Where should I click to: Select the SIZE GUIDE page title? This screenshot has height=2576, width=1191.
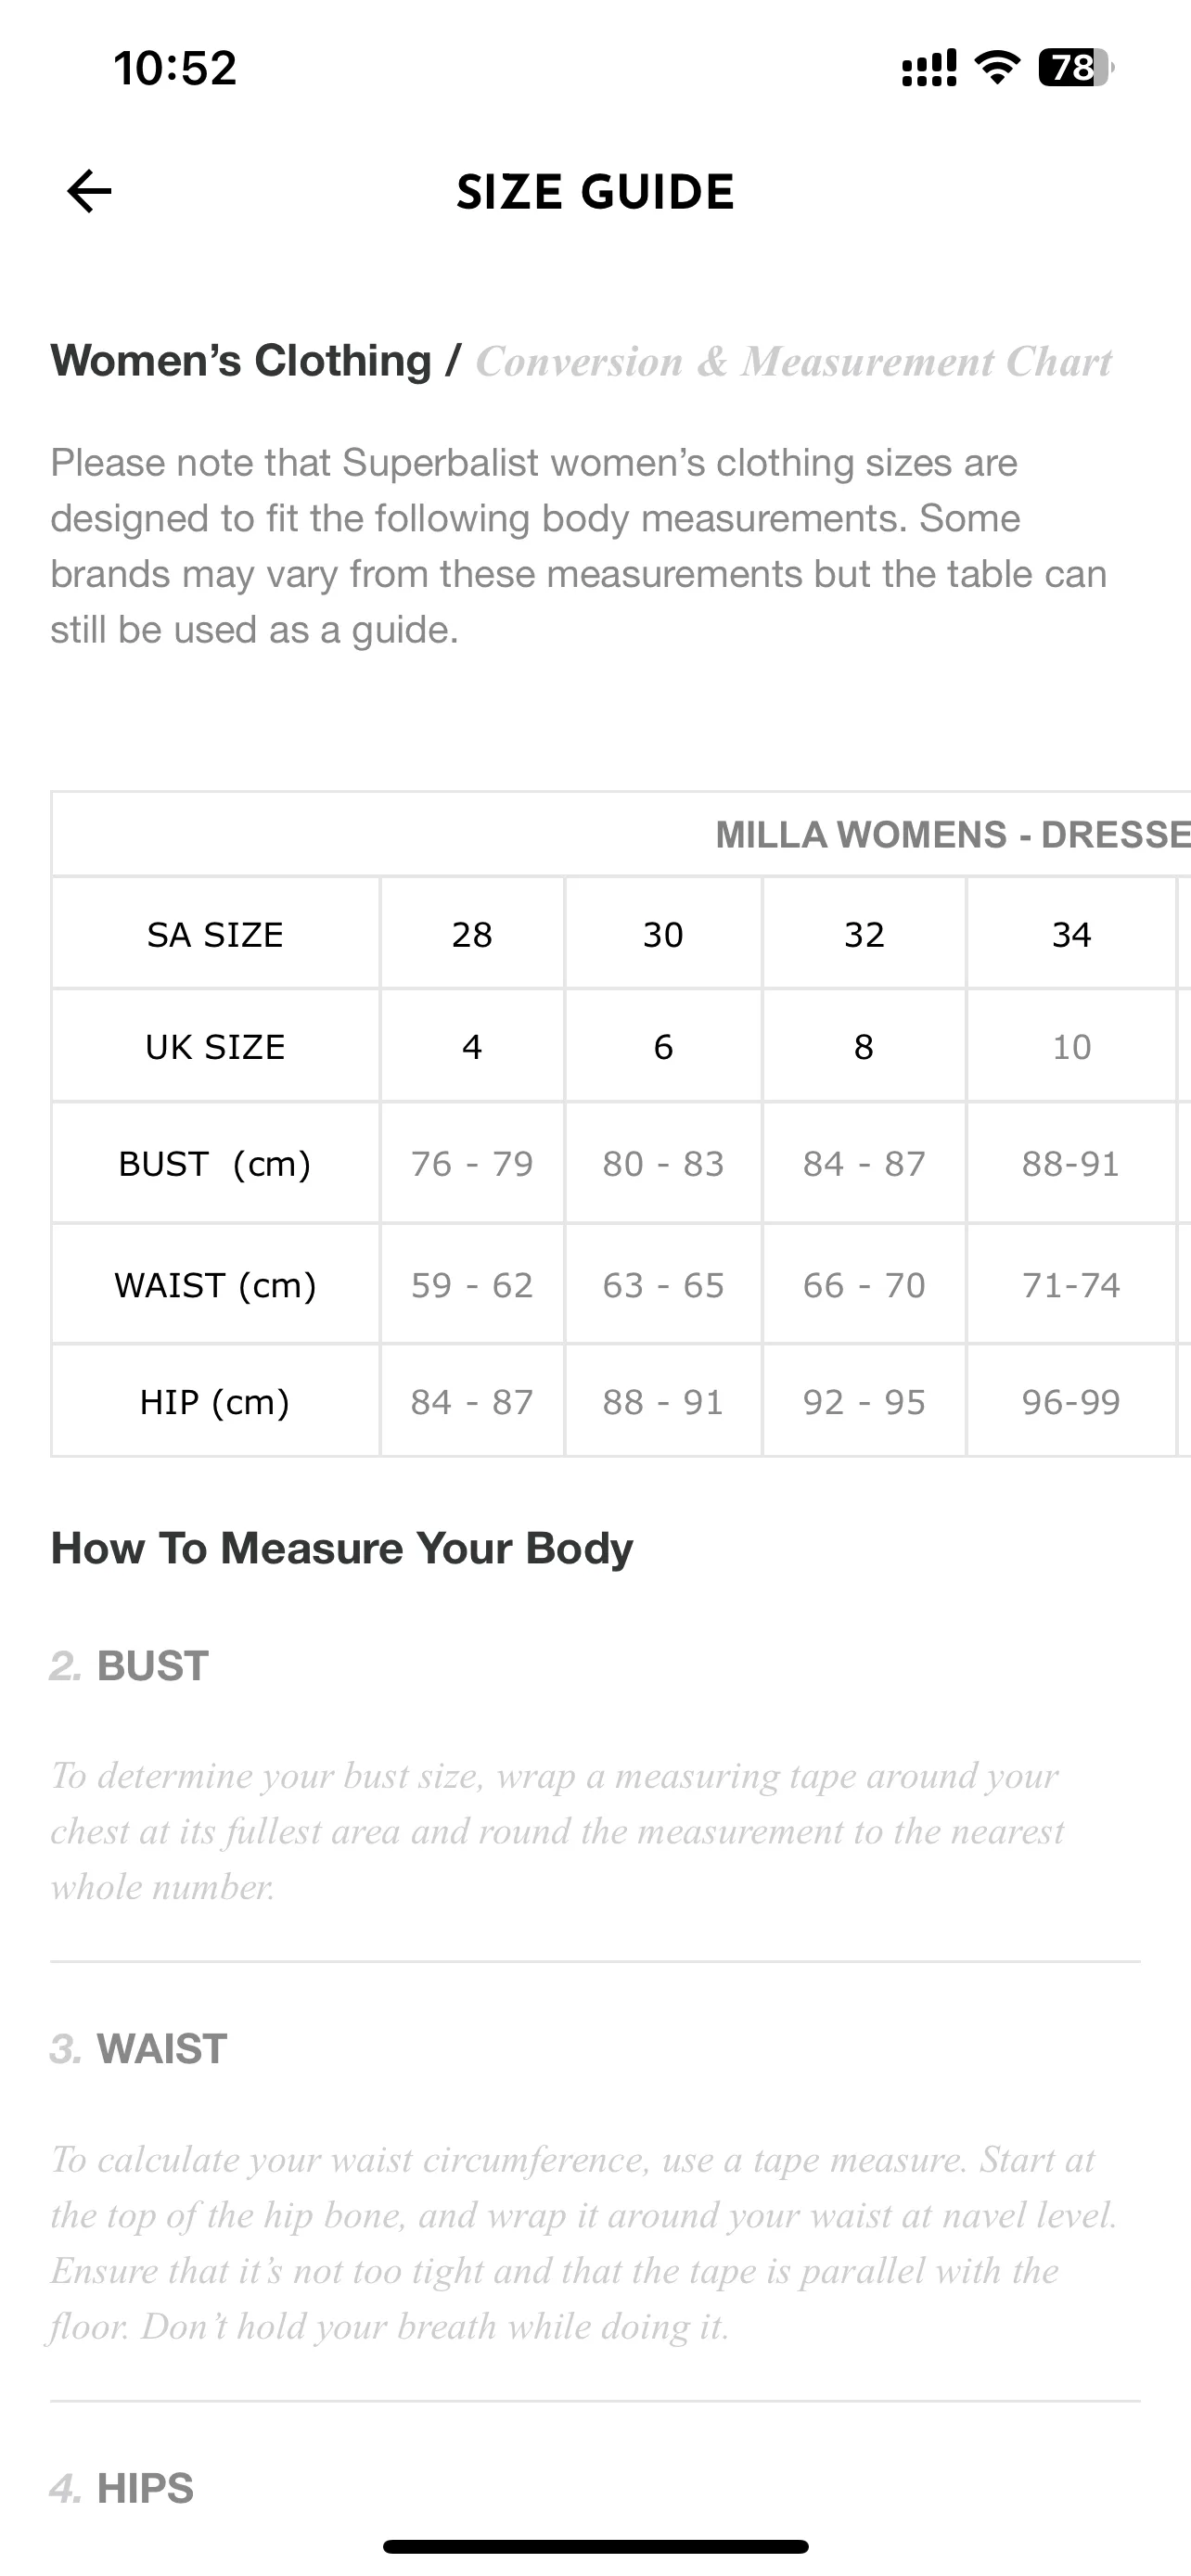(595, 192)
